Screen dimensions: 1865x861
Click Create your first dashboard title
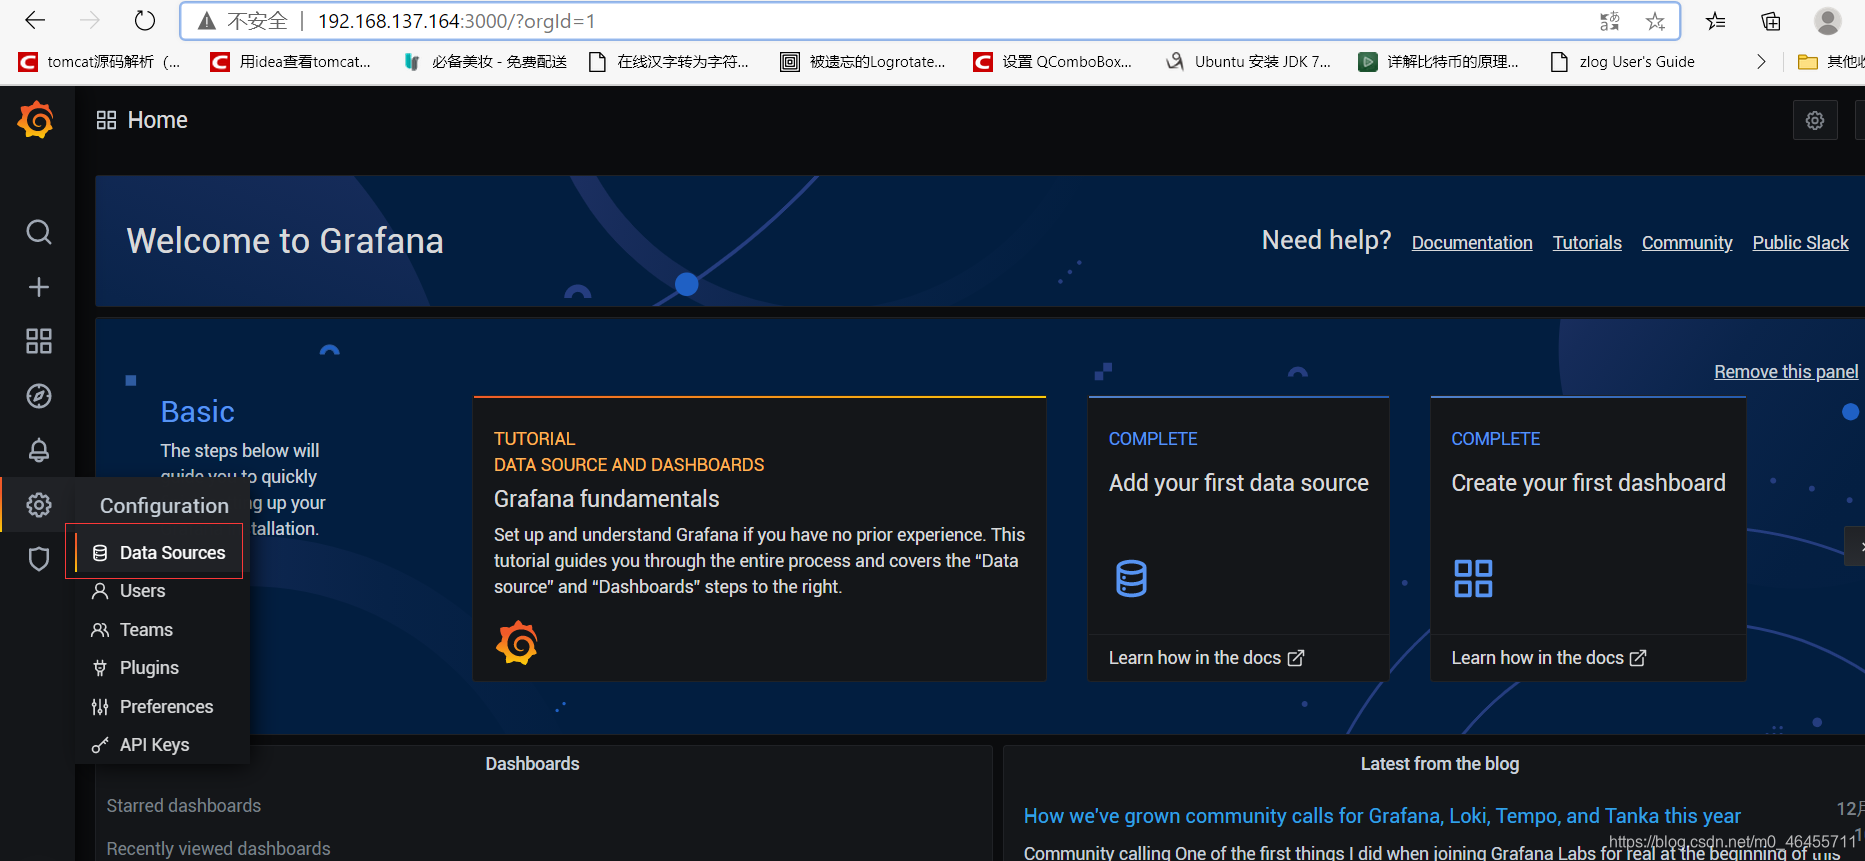(x=1588, y=483)
